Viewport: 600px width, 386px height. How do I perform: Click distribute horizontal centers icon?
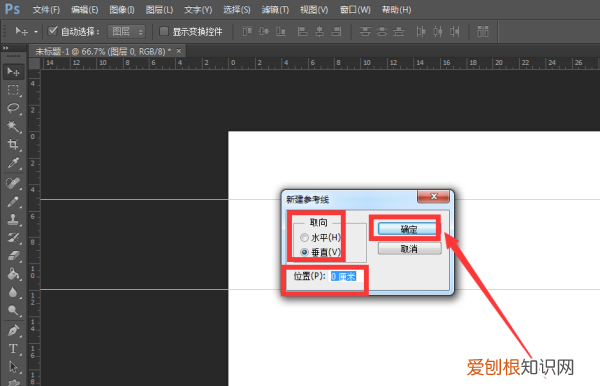(x=438, y=31)
